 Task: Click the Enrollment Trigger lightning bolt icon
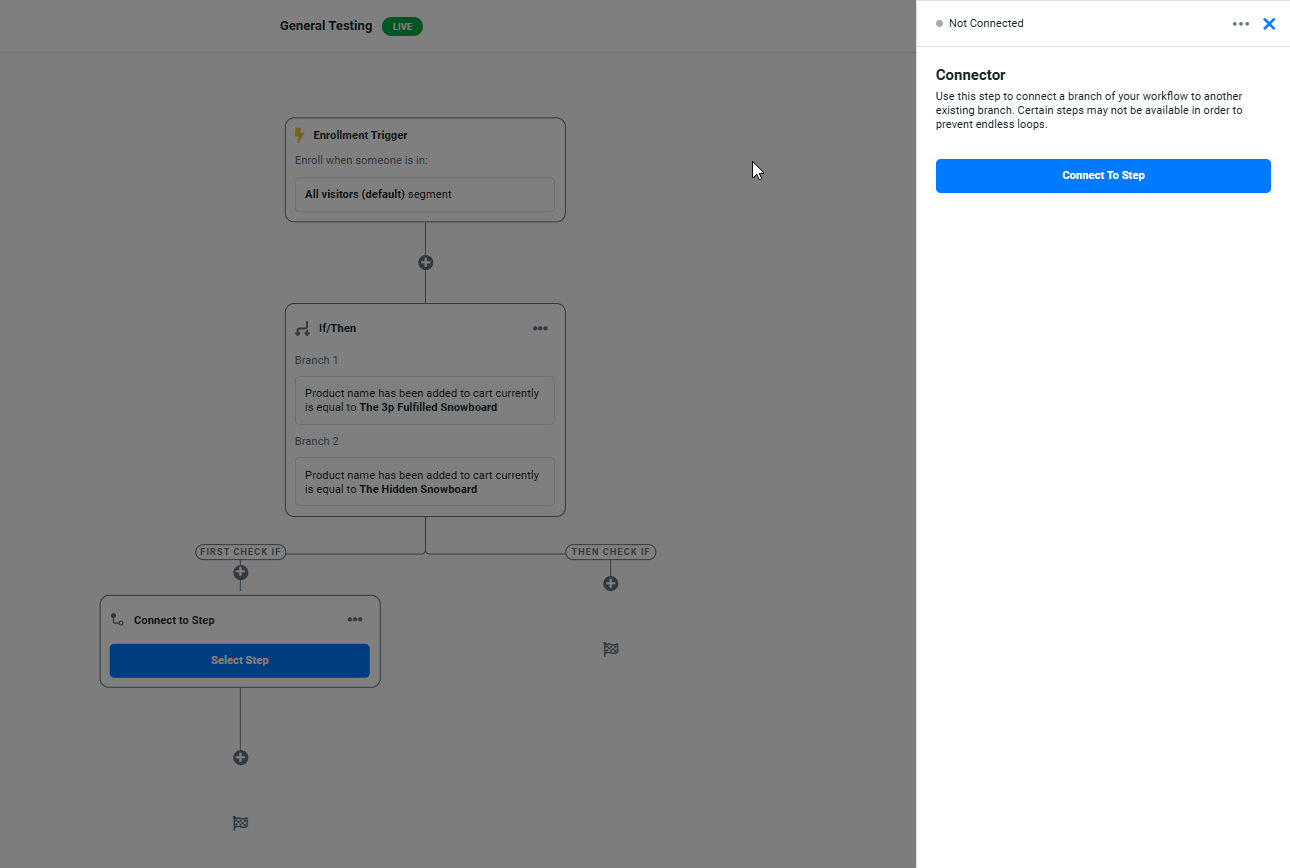point(299,135)
